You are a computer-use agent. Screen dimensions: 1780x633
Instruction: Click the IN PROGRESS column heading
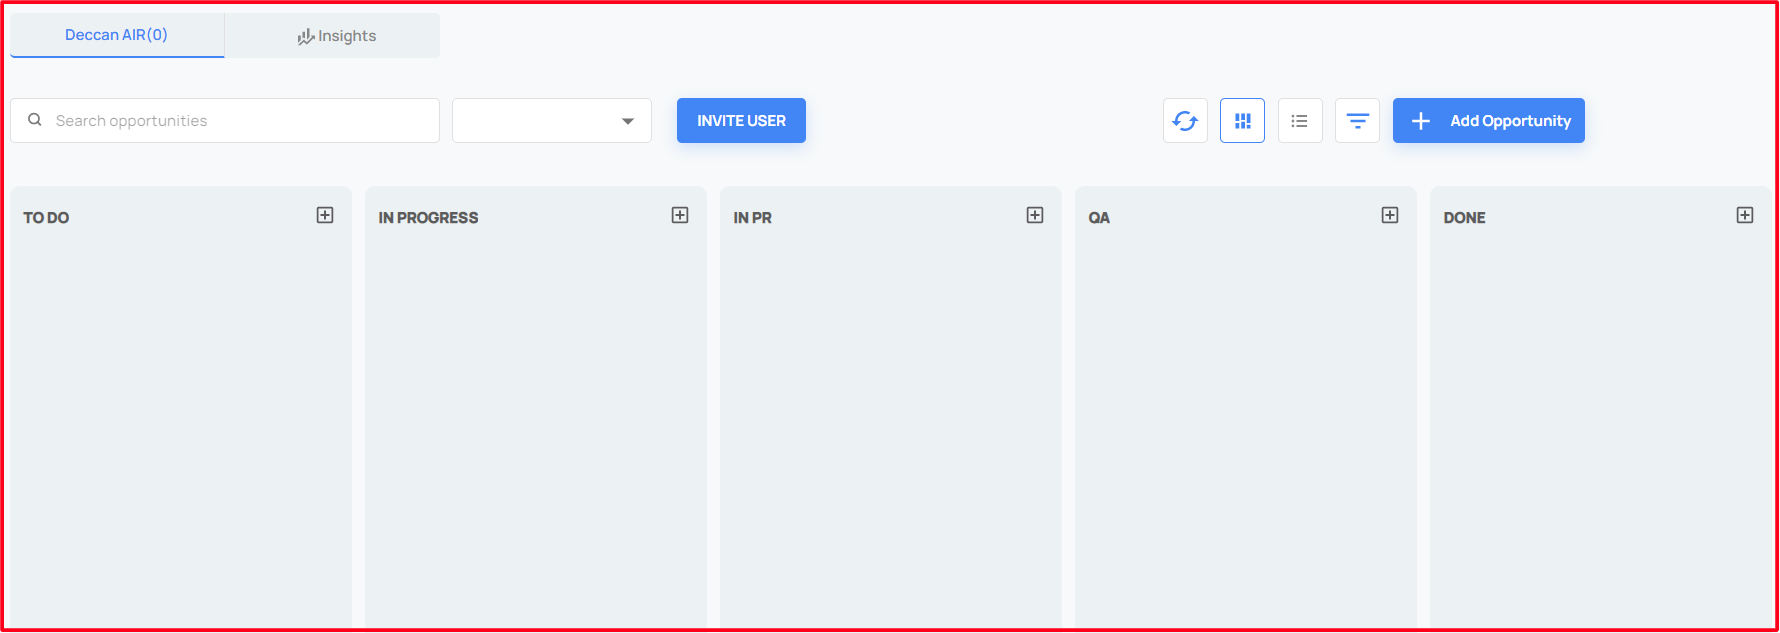click(428, 218)
